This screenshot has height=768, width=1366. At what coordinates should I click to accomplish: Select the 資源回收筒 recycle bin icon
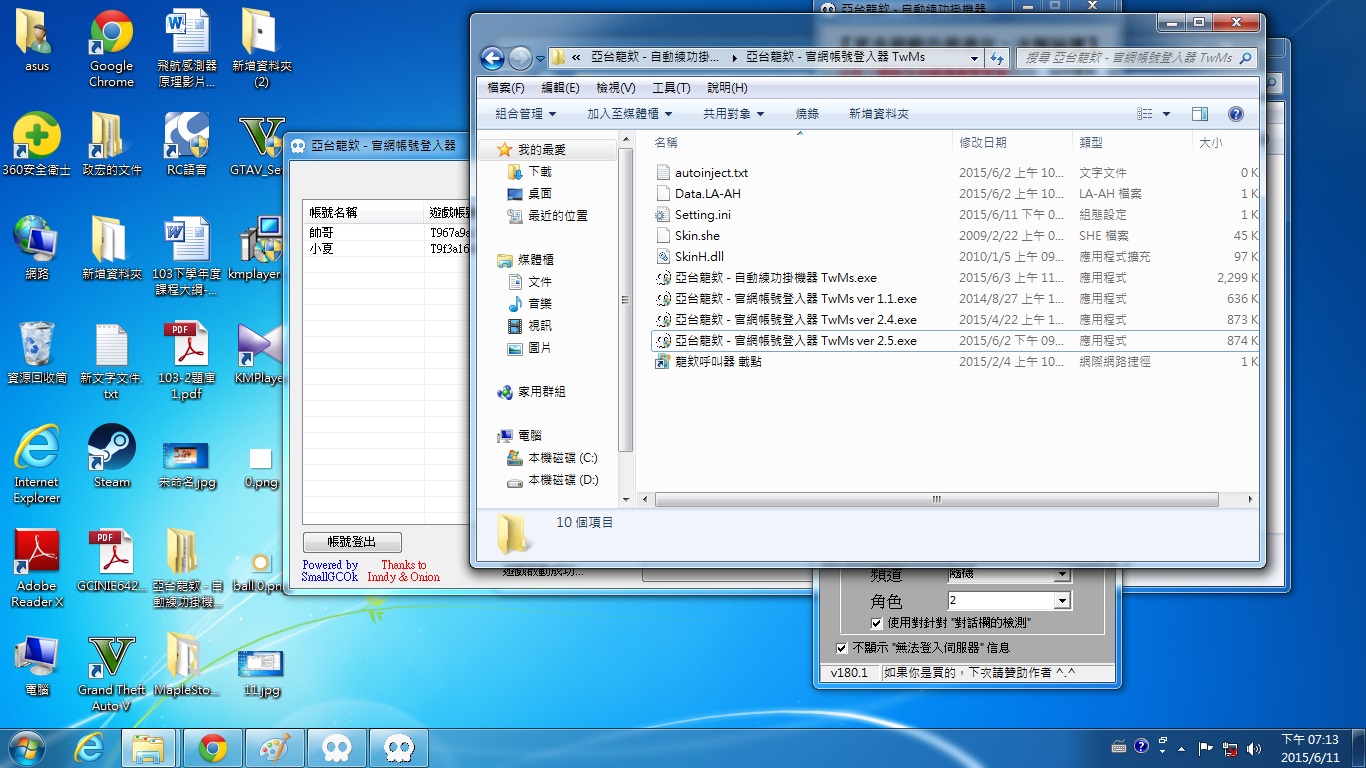pos(37,352)
